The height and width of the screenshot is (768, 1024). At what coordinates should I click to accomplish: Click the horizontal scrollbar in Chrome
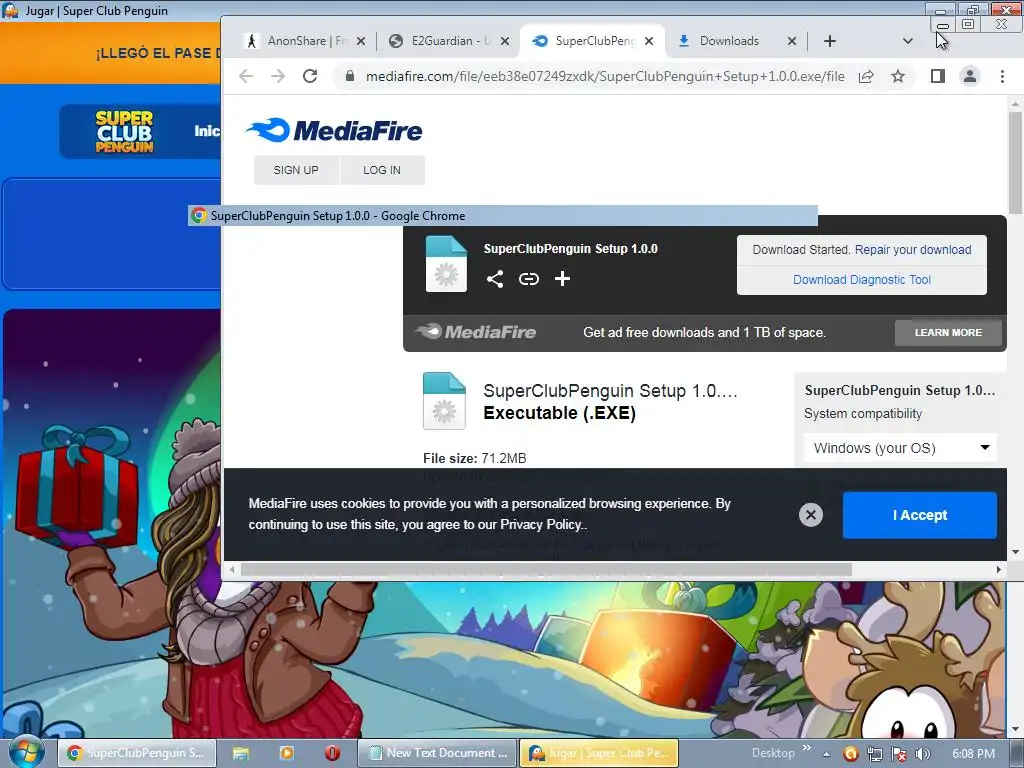(x=546, y=569)
